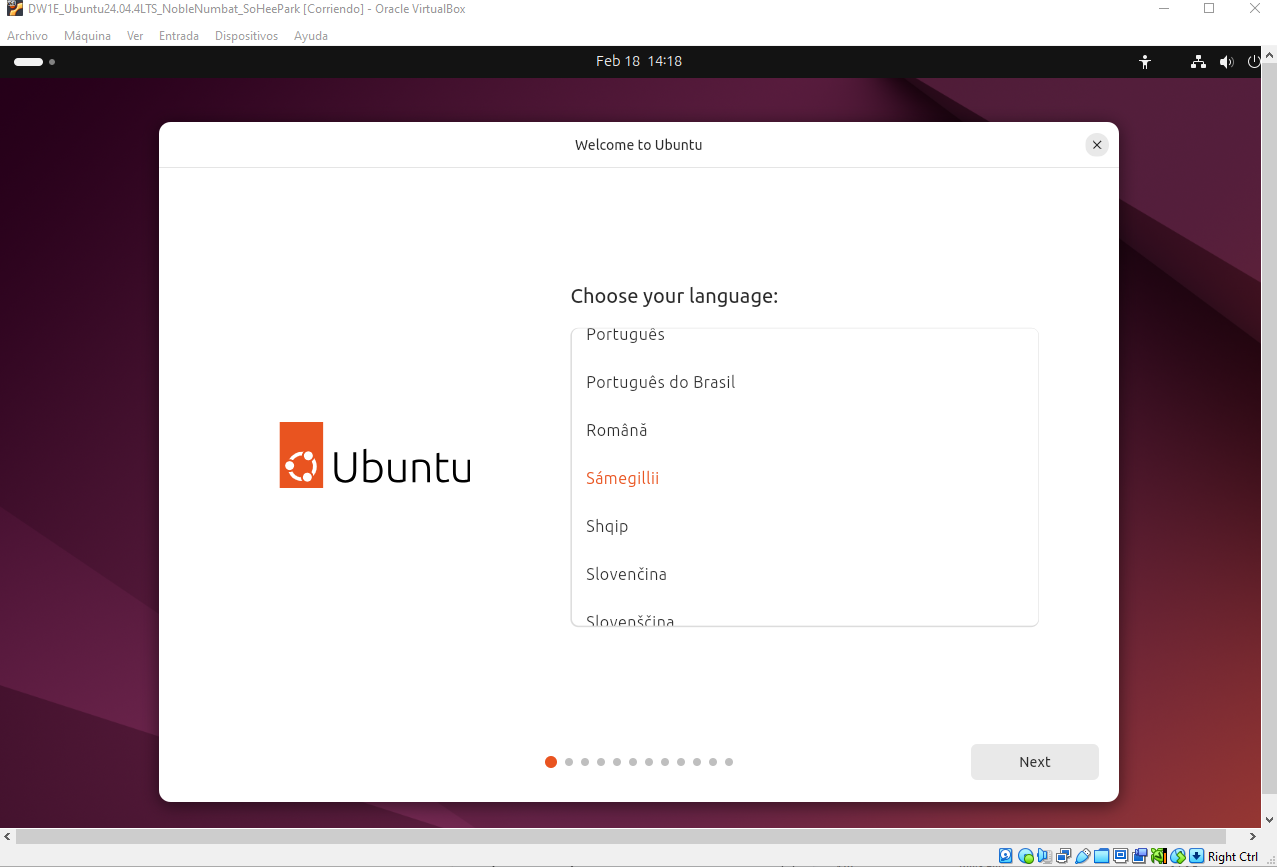Maximize the VirtualBox window

point(1209,9)
